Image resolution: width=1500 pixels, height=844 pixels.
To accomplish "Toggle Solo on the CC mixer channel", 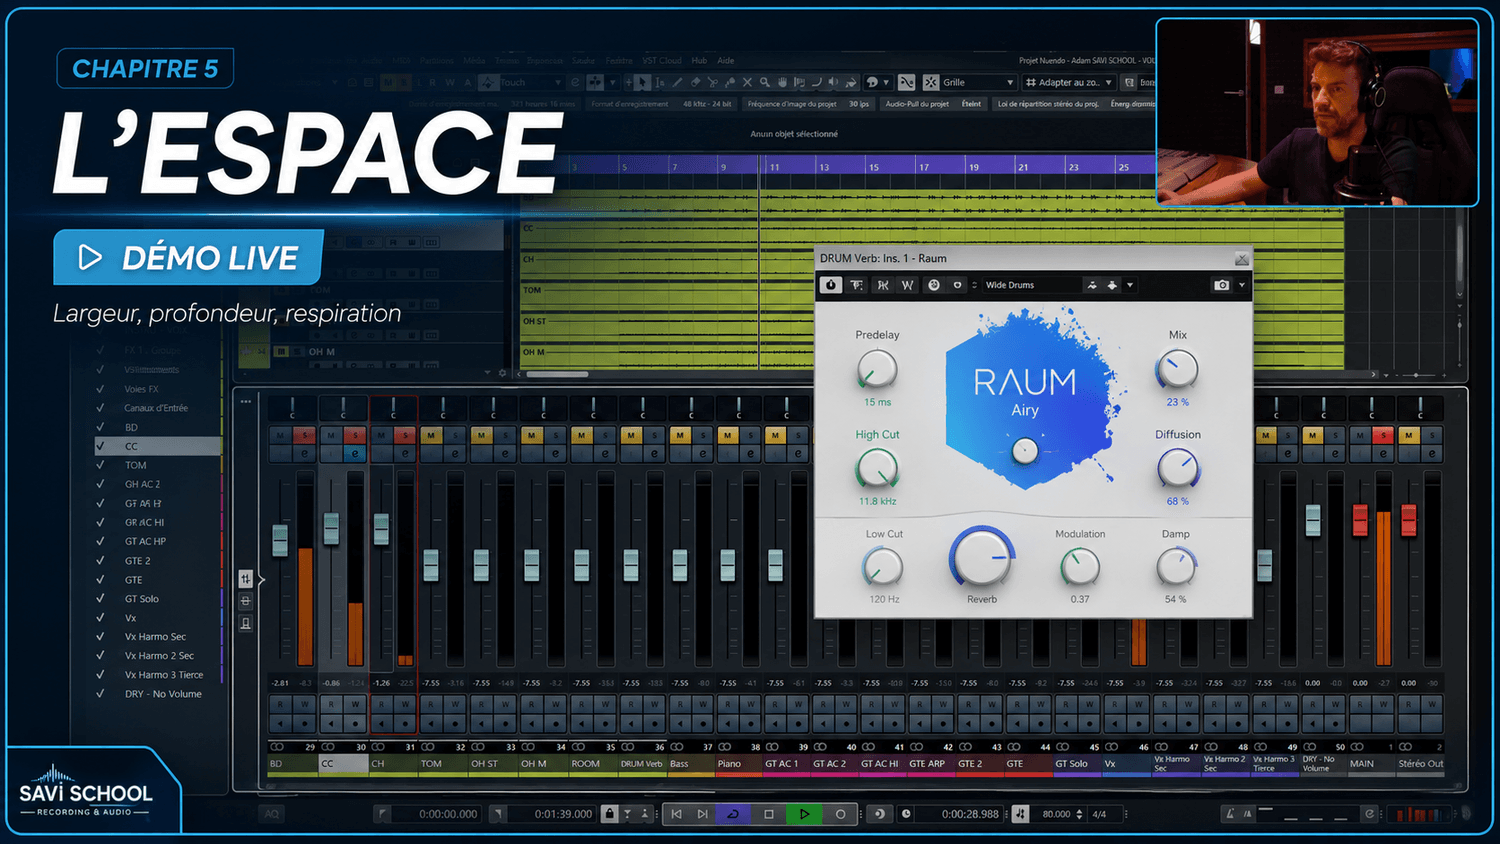I will tap(354, 435).
